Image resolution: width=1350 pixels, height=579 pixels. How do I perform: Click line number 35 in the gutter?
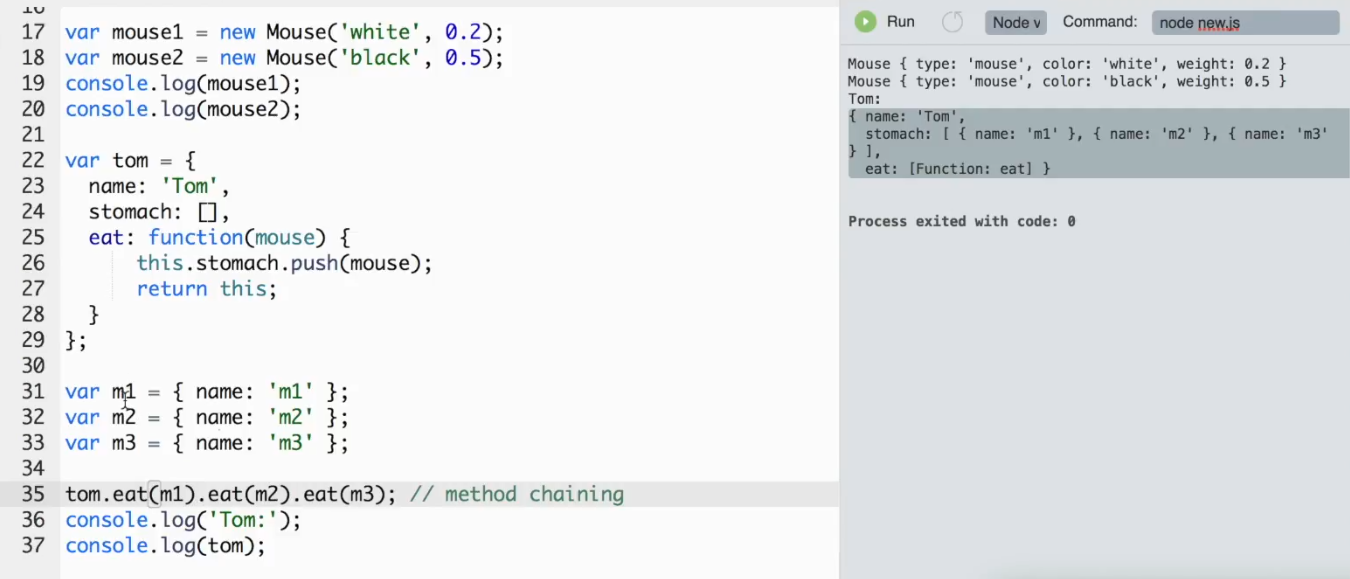[33, 494]
